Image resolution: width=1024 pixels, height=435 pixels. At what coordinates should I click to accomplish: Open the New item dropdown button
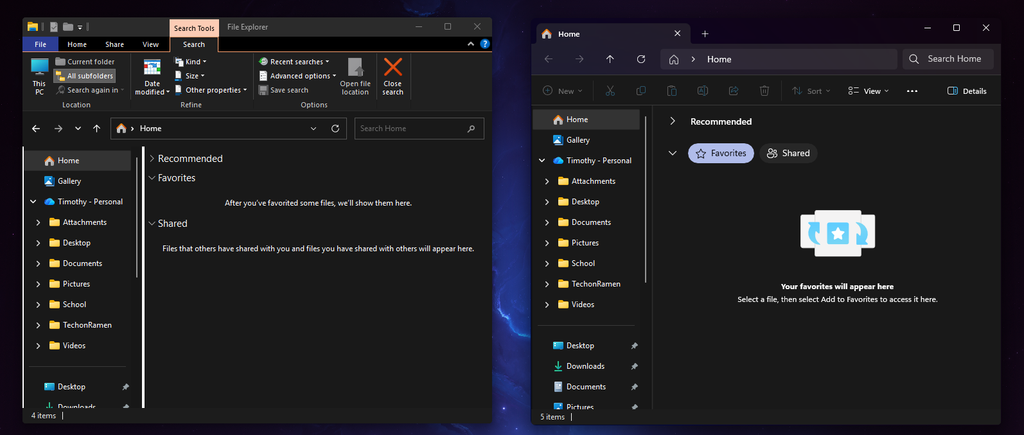[562, 91]
